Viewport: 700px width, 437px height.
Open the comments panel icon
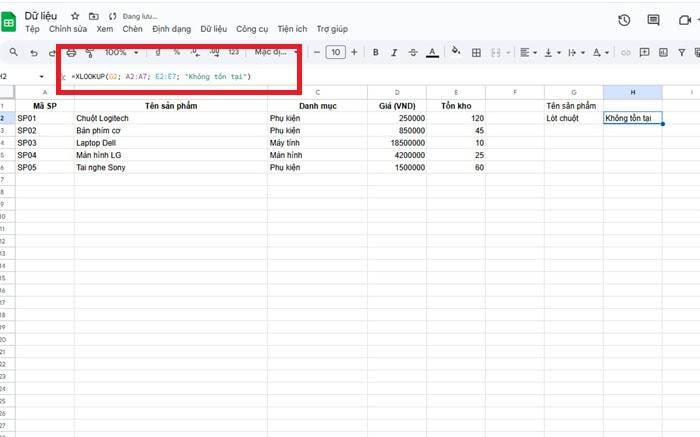pos(654,20)
